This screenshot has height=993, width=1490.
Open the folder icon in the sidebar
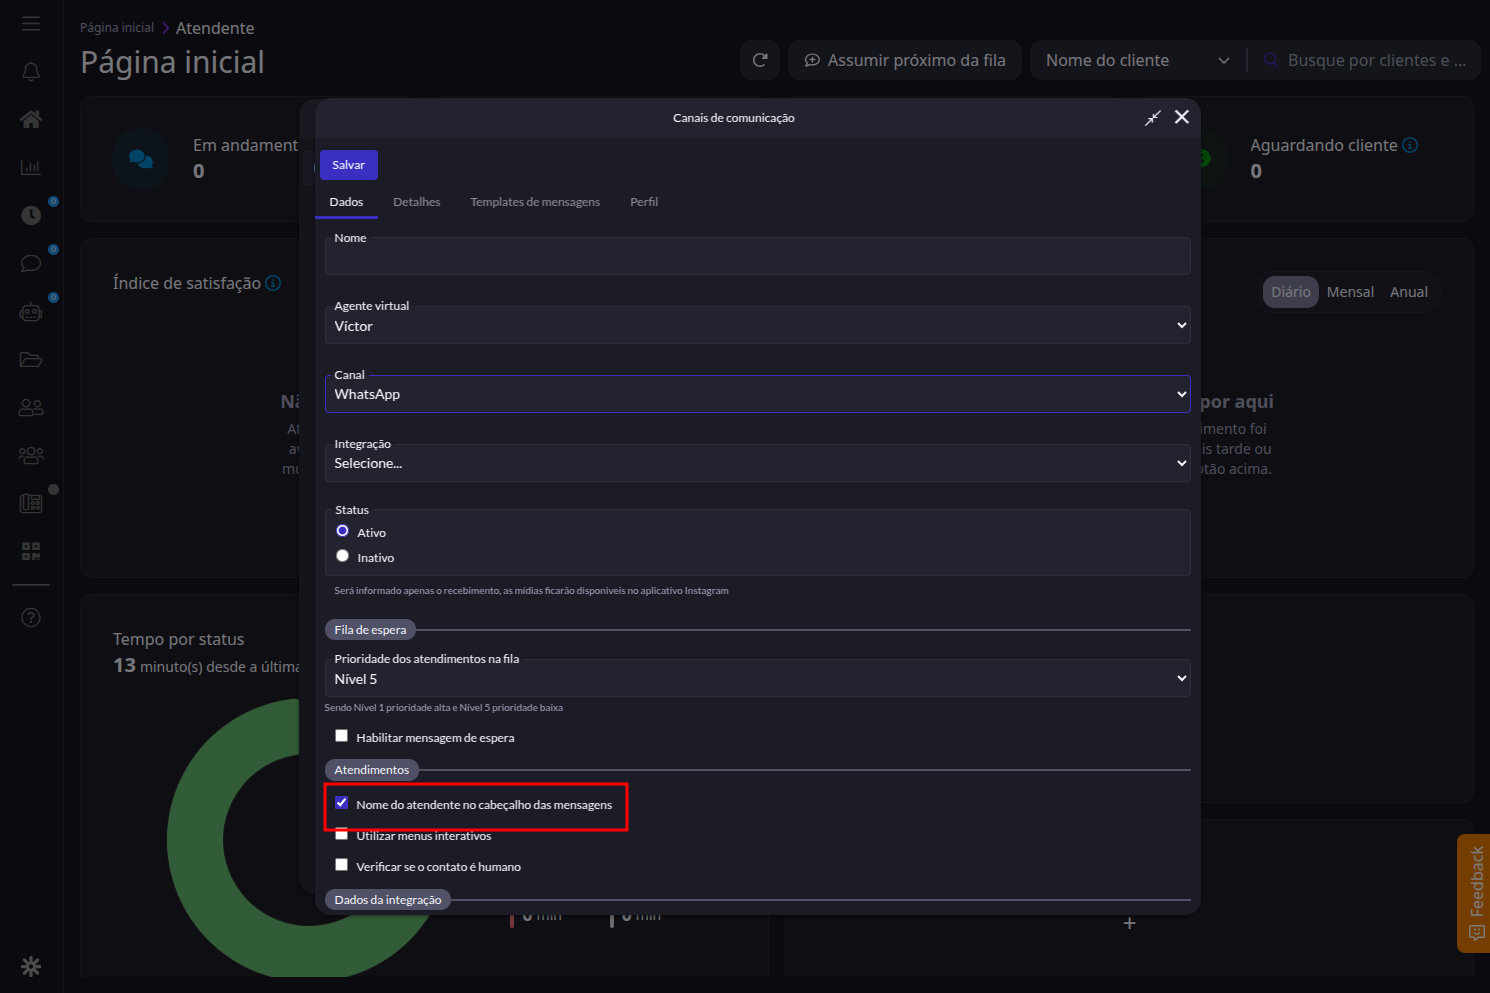click(31, 359)
